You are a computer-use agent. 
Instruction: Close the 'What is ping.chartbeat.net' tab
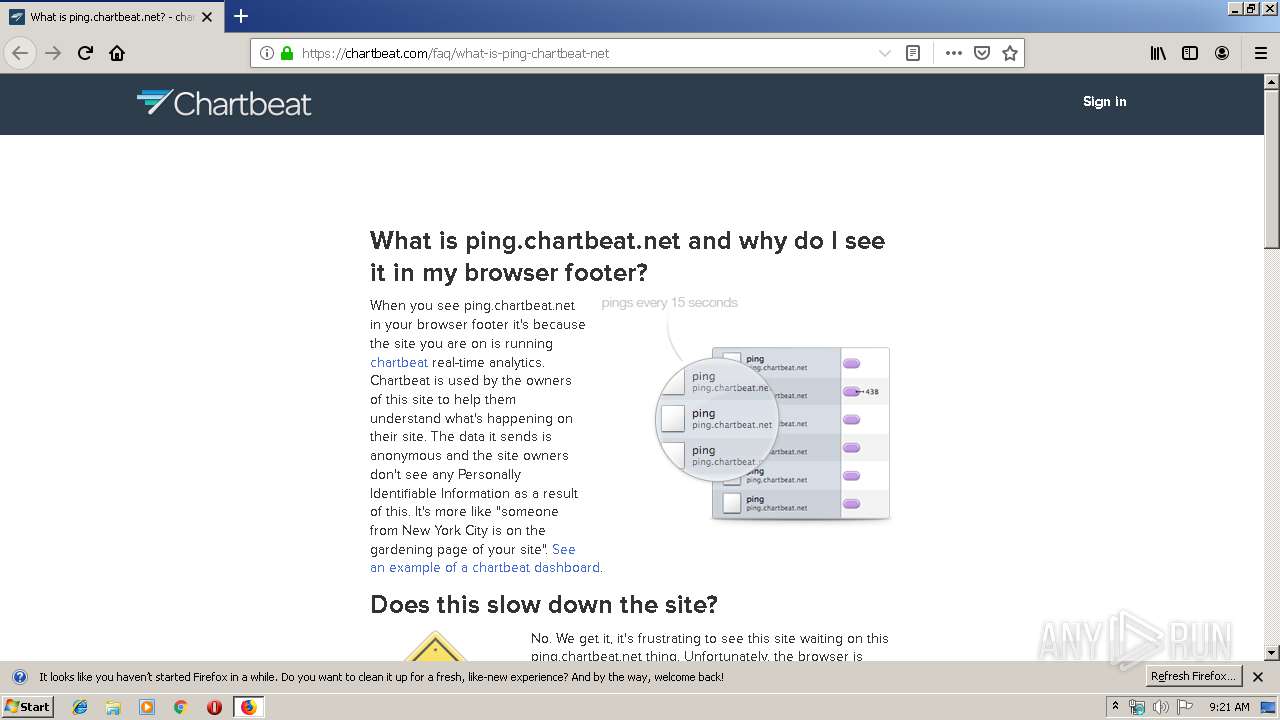(x=207, y=17)
